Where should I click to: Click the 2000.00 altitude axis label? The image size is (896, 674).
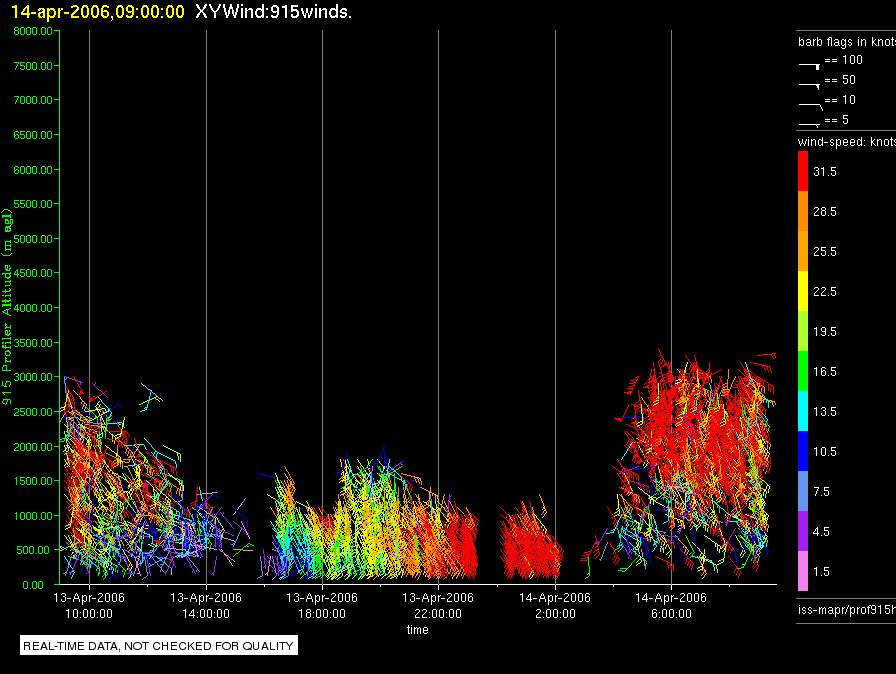point(33,447)
